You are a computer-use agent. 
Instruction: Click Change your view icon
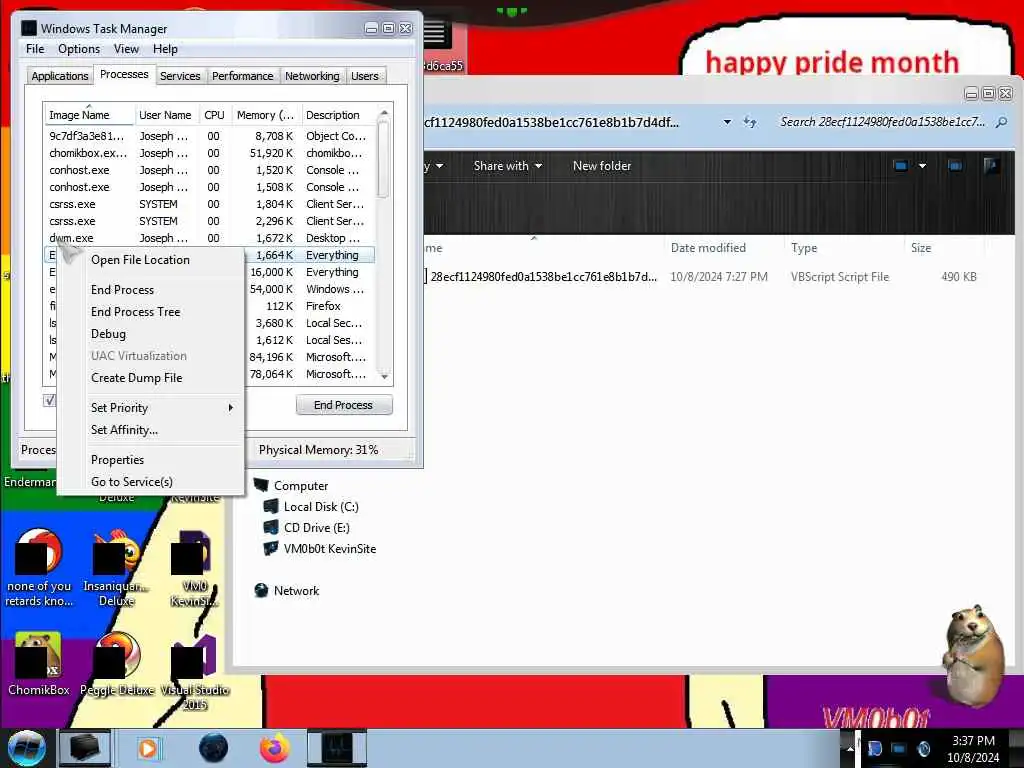[x=901, y=166]
